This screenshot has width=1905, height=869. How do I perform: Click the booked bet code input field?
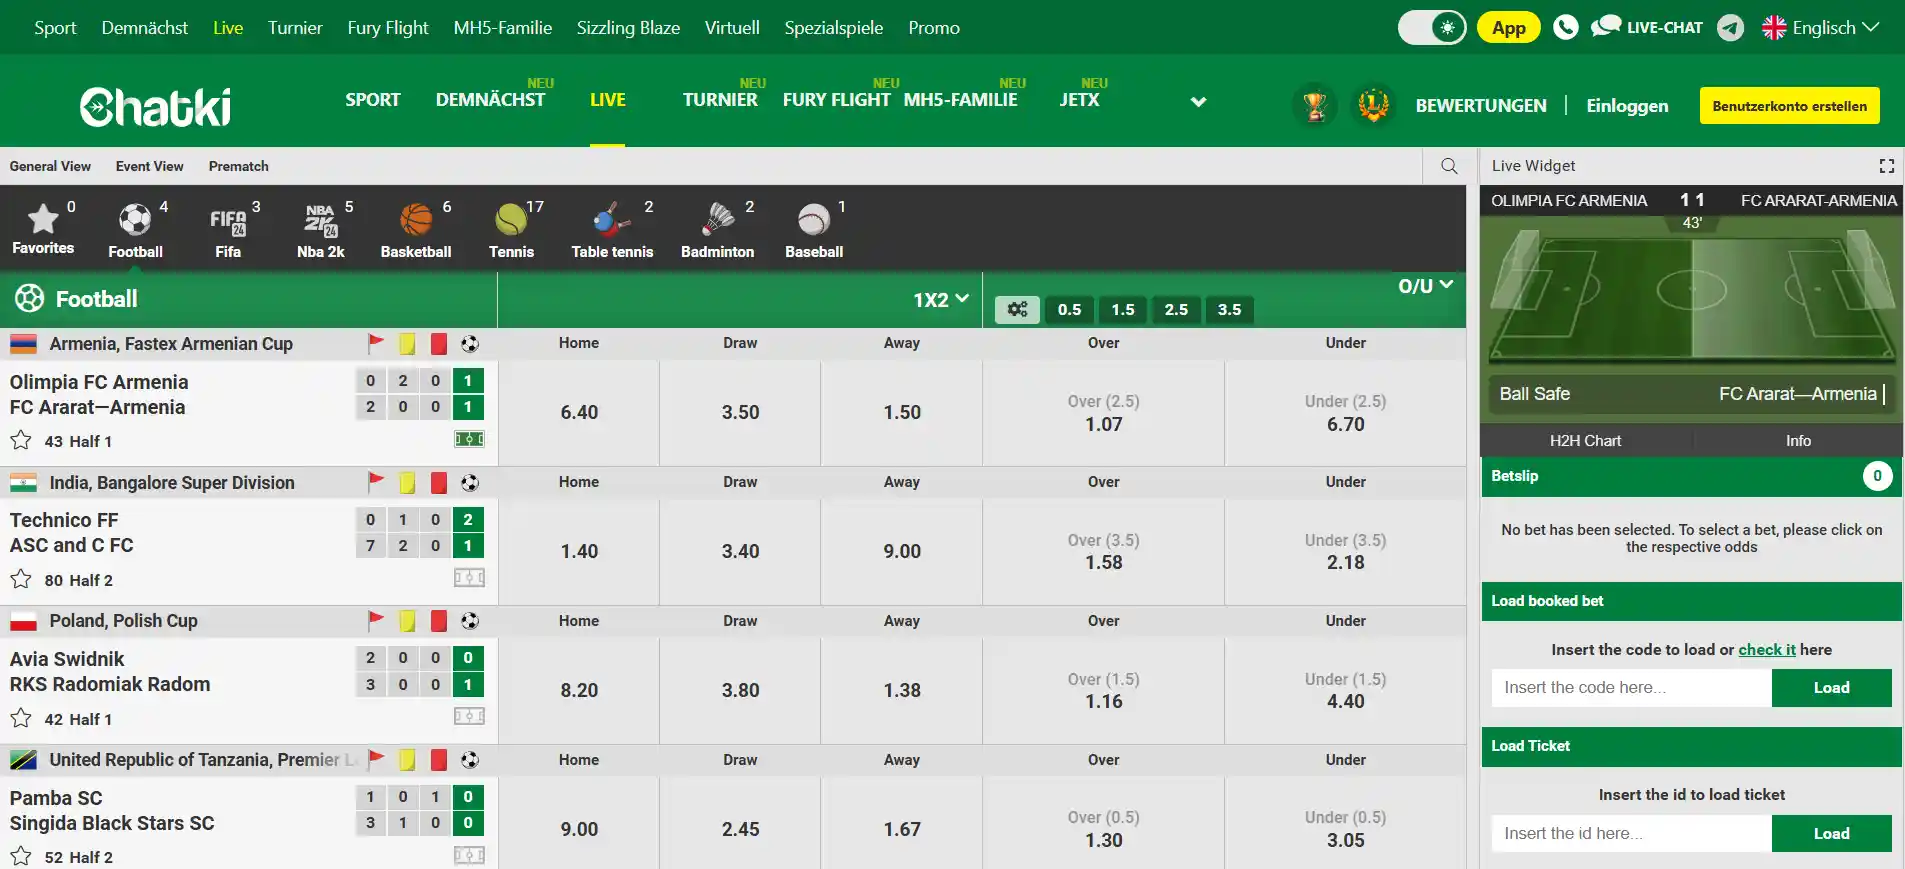tap(1631, 688)
